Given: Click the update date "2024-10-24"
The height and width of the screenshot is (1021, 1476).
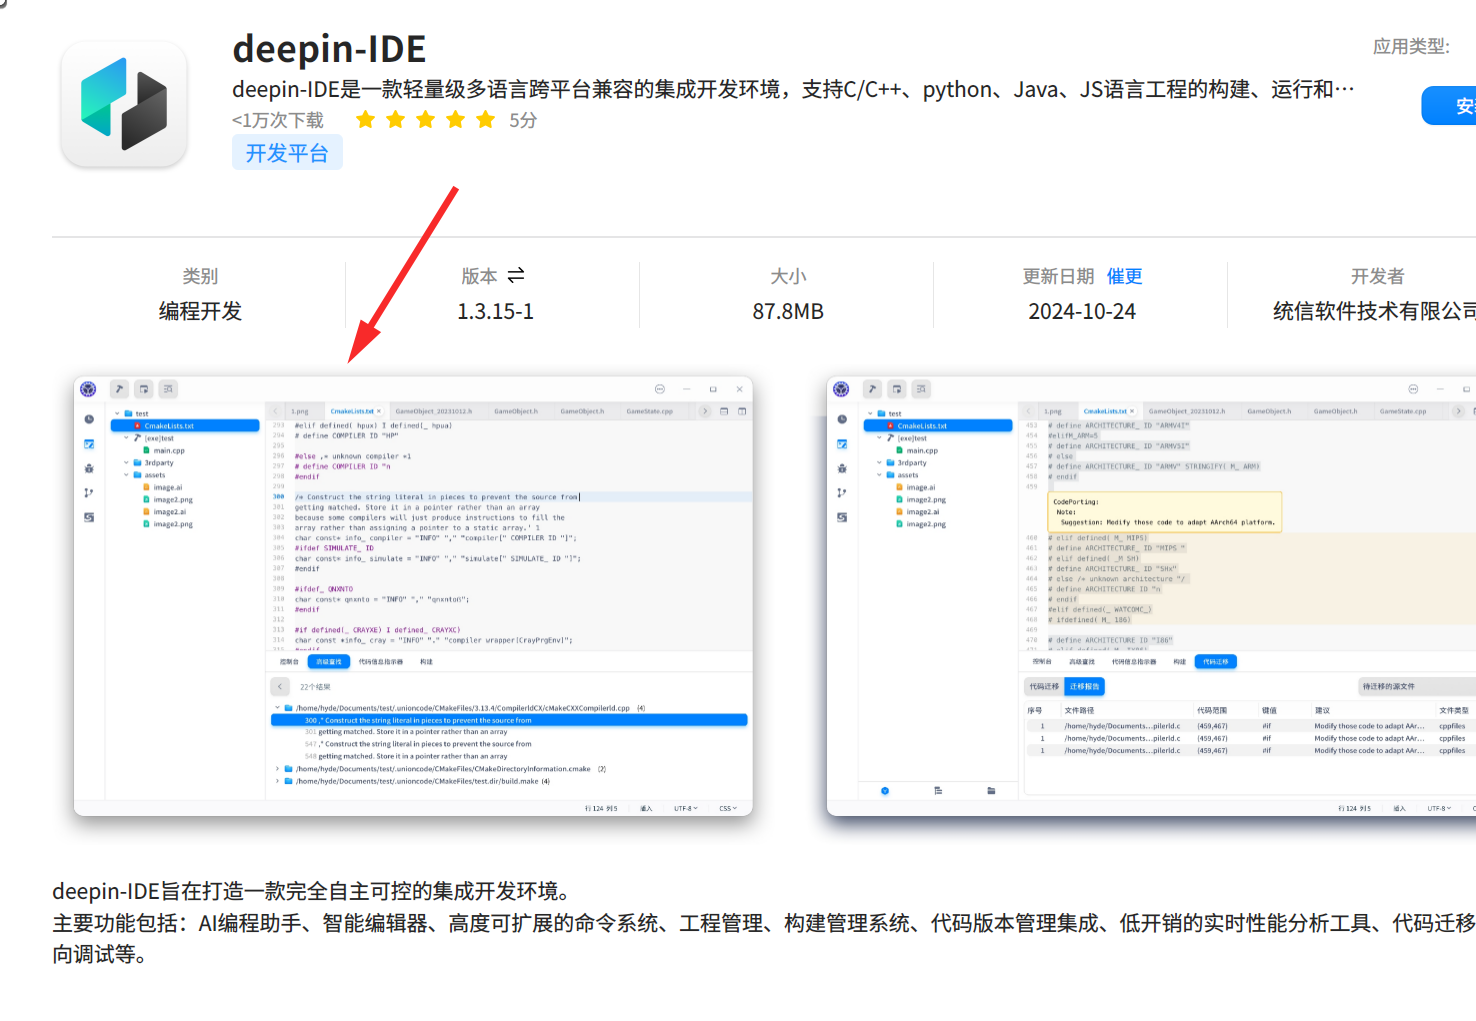Looking at the screenshot, I should 1082,312.
